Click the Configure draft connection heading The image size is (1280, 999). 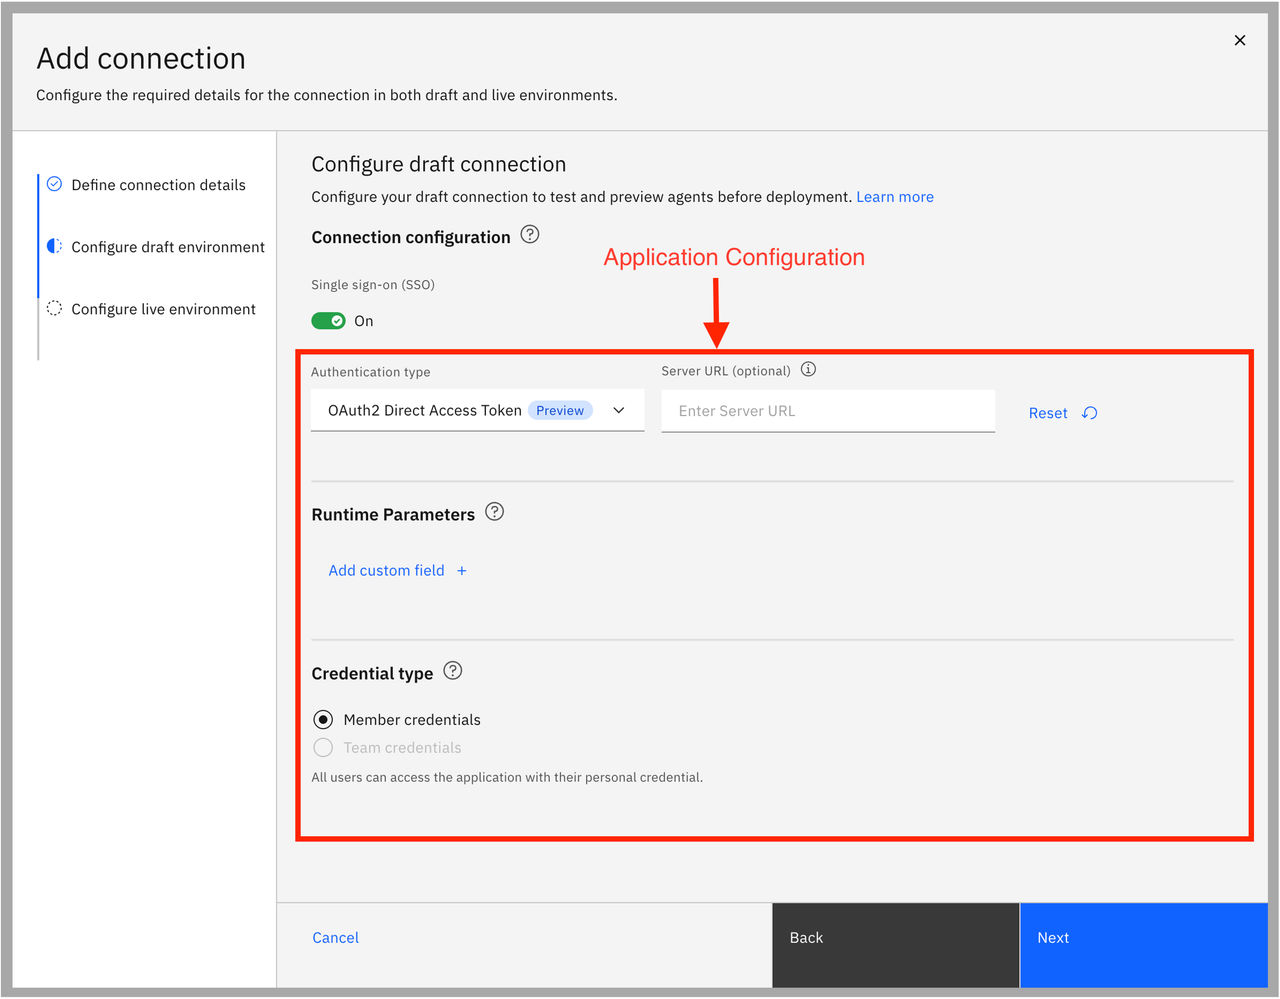pyautogui.click(x=438, y=164)
